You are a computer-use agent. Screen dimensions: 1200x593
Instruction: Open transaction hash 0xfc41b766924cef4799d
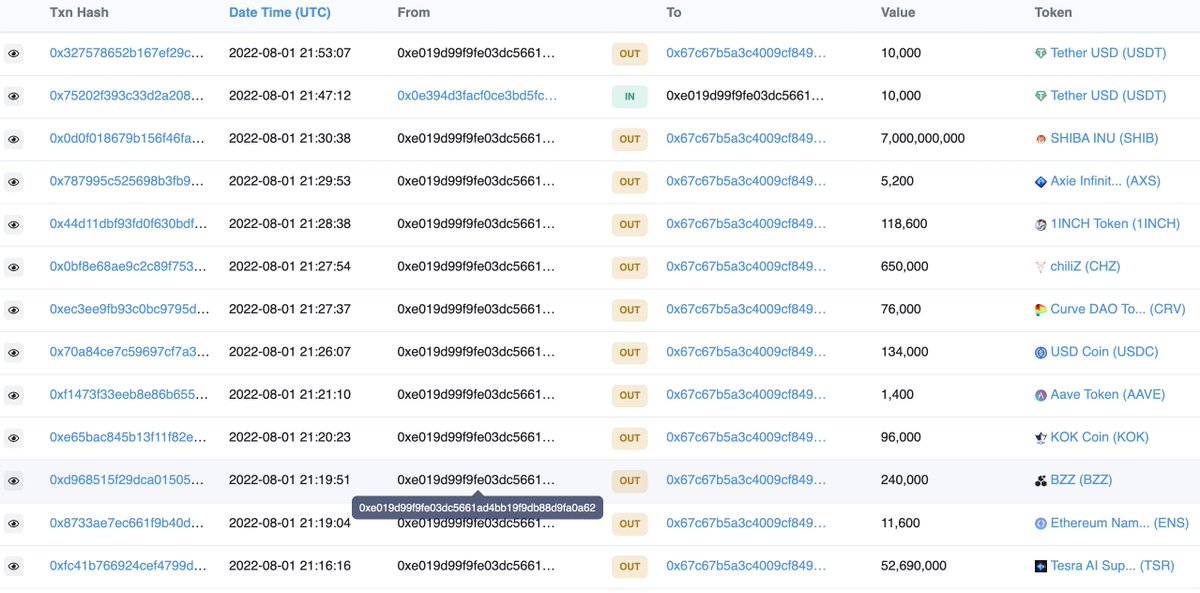pyautogui.click(x=128, y=566)
